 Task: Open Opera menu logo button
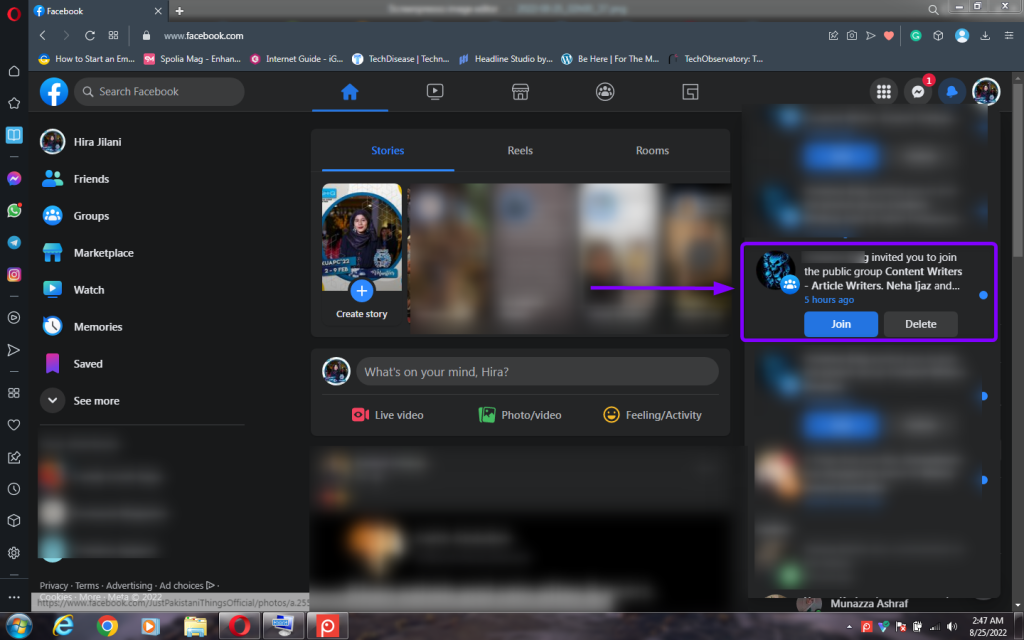14,14
